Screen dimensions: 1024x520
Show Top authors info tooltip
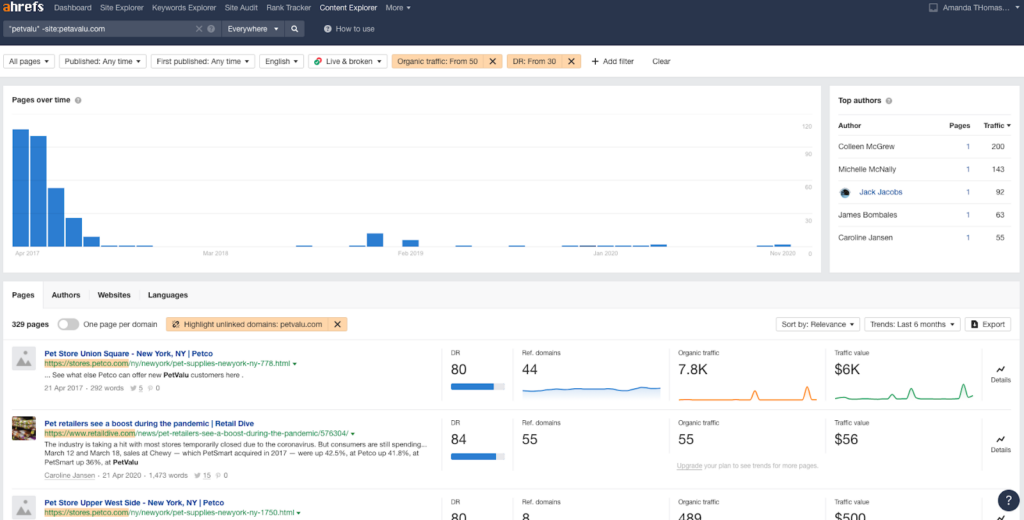click(889, 101)
